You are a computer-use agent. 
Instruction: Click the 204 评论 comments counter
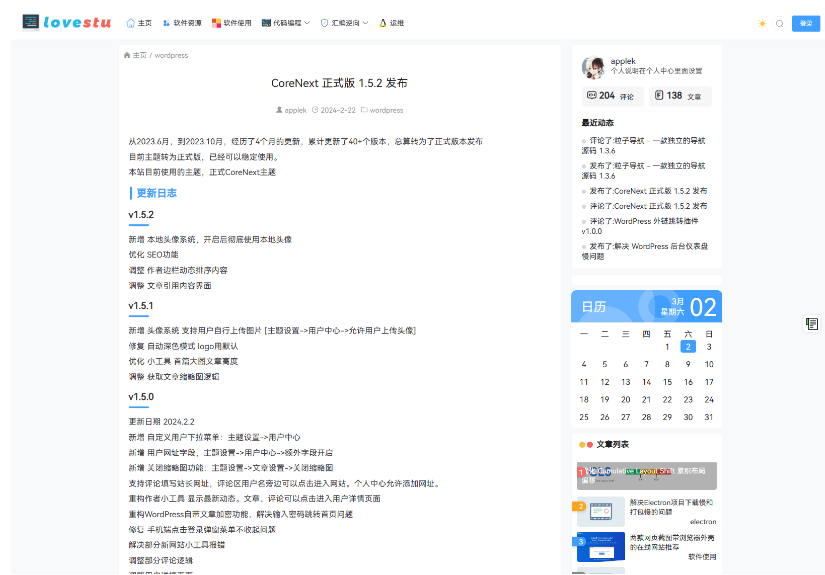pos(612,96)
